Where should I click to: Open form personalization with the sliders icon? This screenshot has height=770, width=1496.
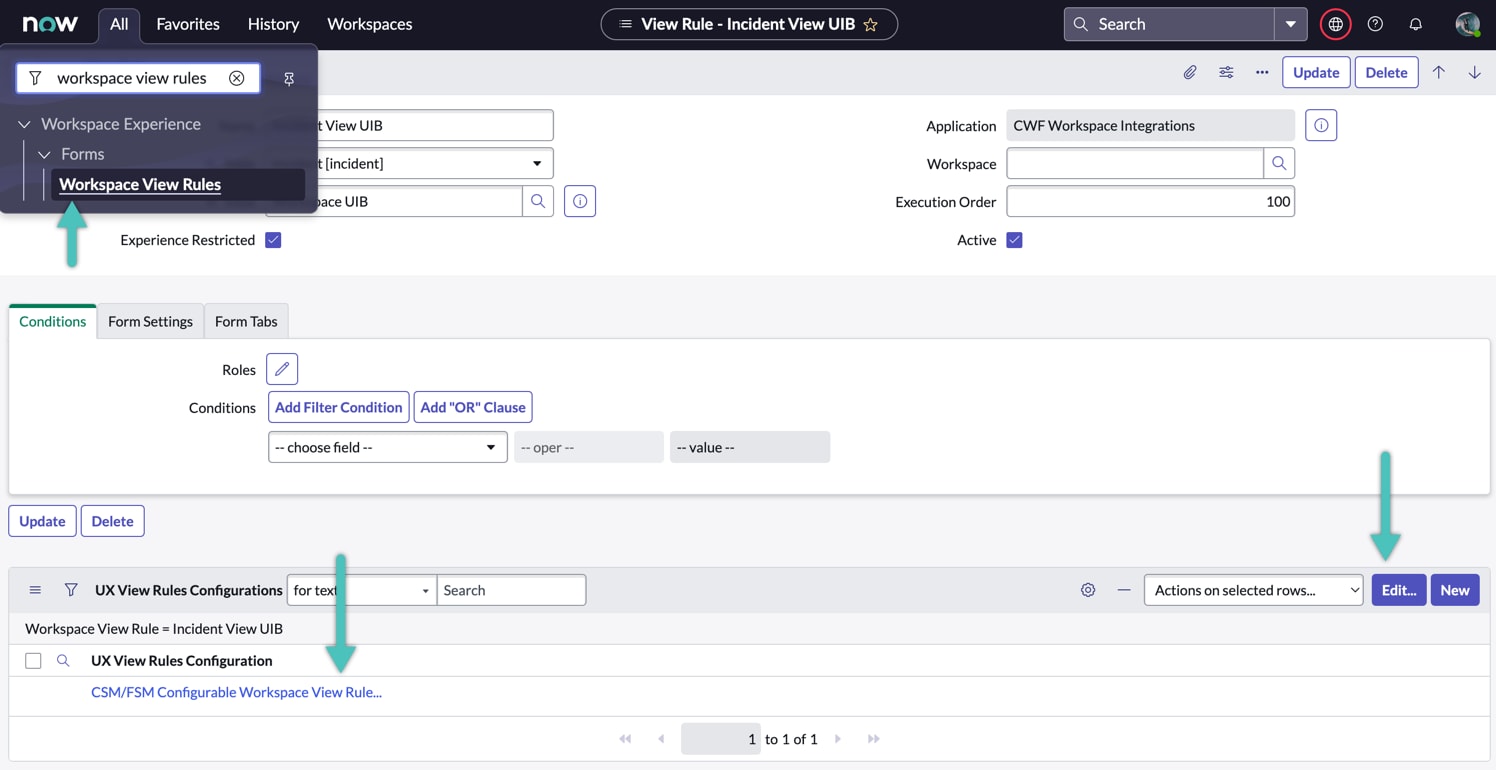click(1226, 72)
